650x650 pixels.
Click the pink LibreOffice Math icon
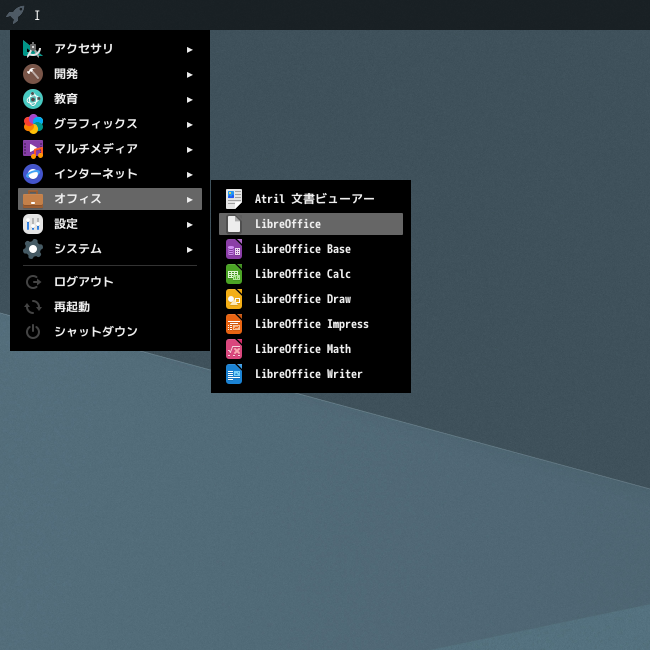click(234, 349)
